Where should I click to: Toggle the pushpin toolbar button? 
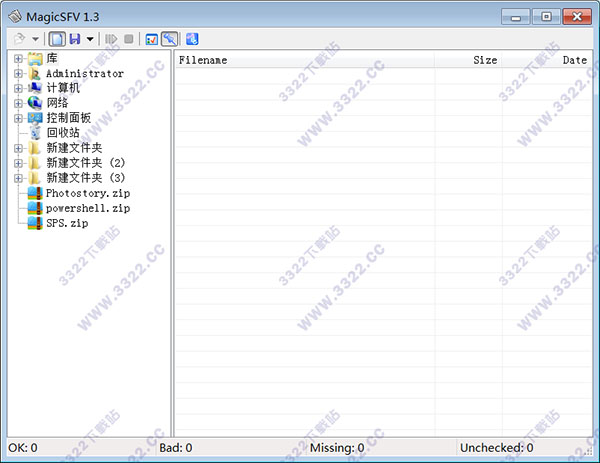tap(170, 39)
